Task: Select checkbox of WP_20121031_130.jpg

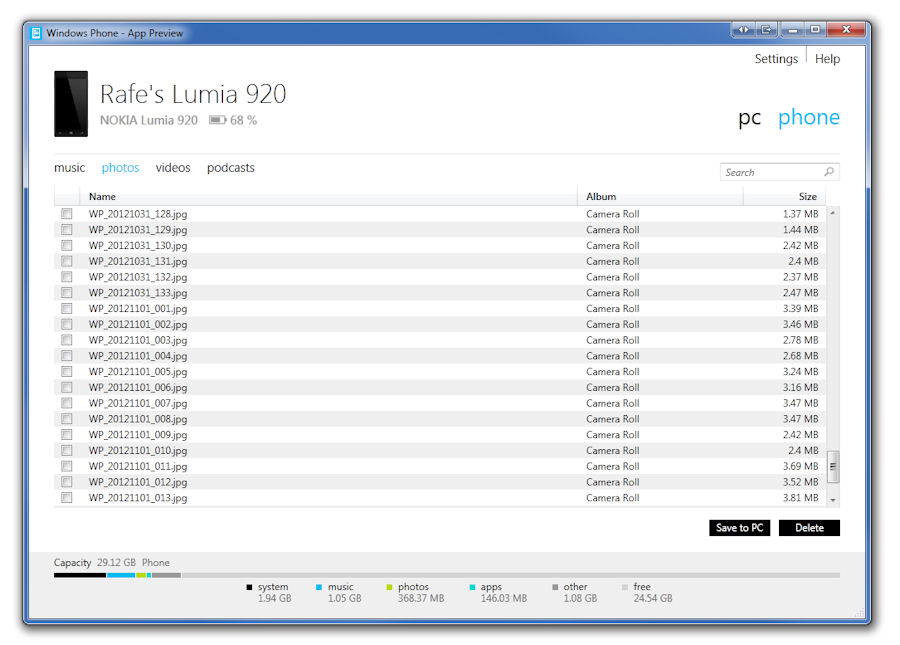Action: [67, 246]
